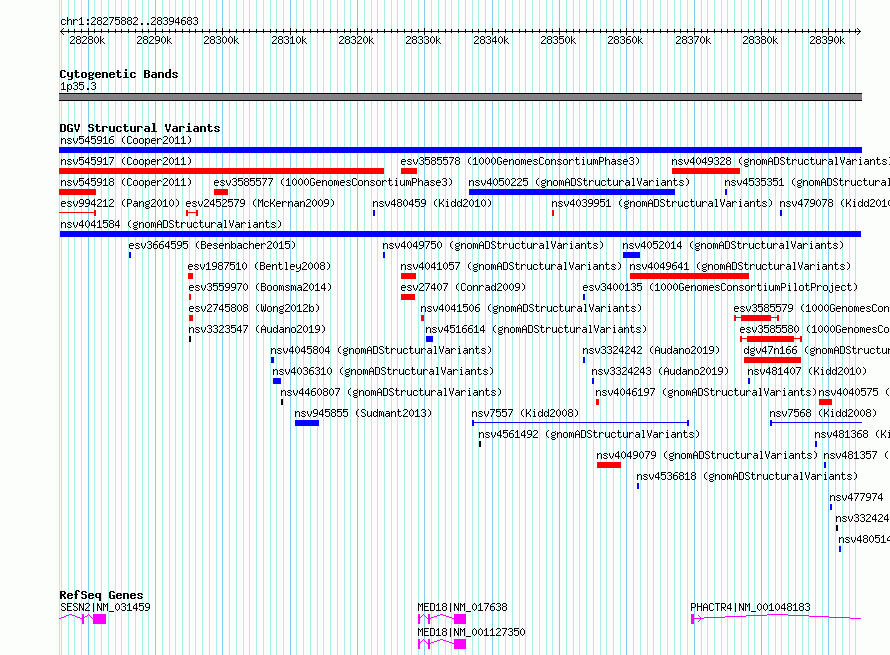The width and height of the screenshot is (890, 655).
Task: Select the nsv4049328 red variant bar
Action: click(706, 171)
